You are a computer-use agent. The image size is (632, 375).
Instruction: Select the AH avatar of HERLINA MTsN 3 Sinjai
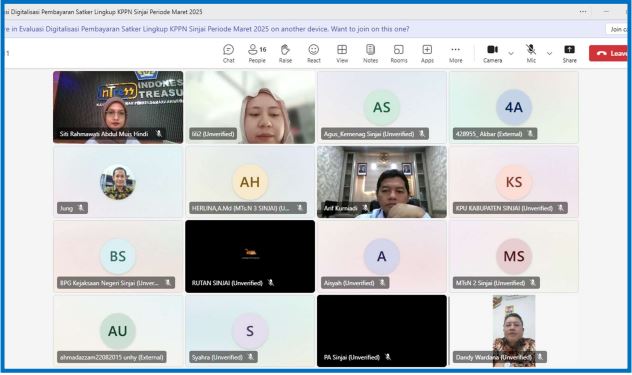click(250, 182)
